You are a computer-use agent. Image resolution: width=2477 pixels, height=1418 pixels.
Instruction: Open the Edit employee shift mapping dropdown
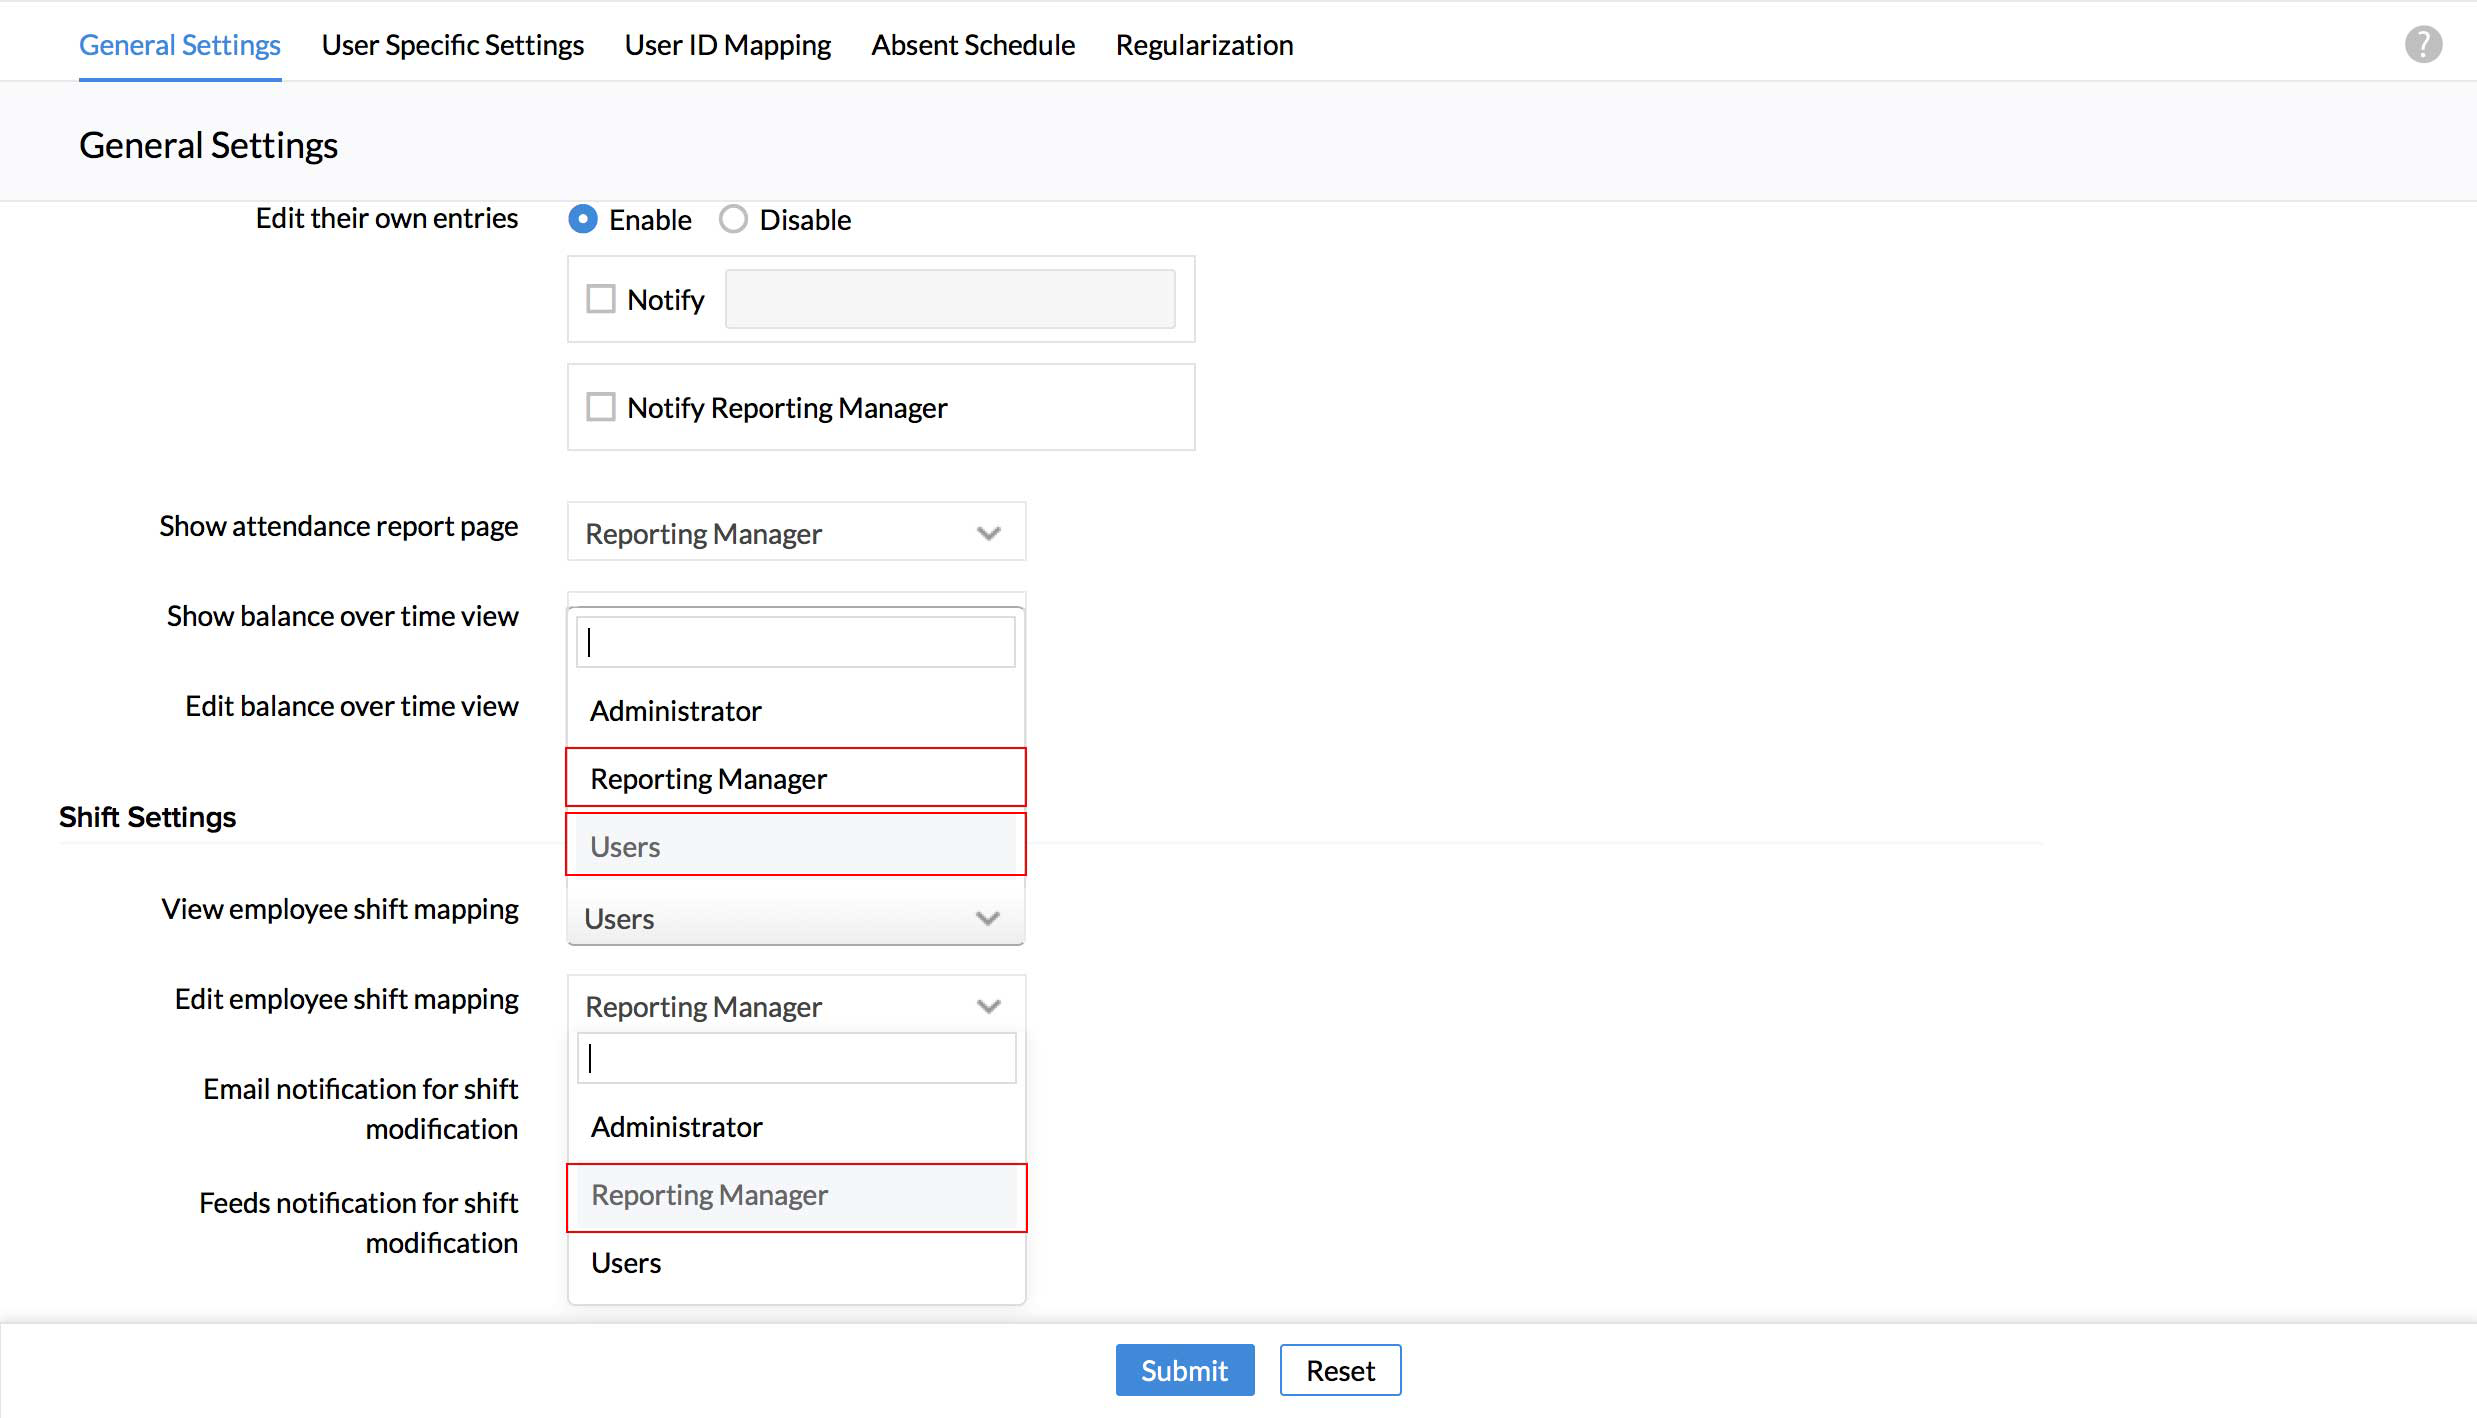pos(795,1006)
